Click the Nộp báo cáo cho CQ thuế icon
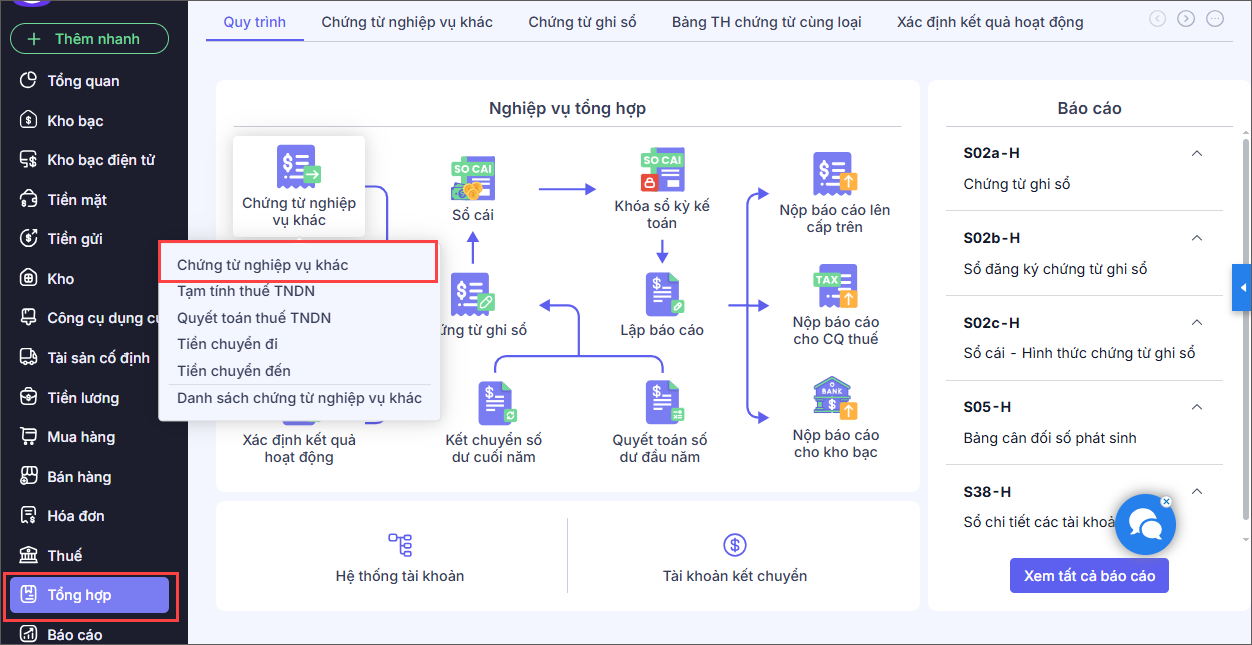 coord(835,287)
